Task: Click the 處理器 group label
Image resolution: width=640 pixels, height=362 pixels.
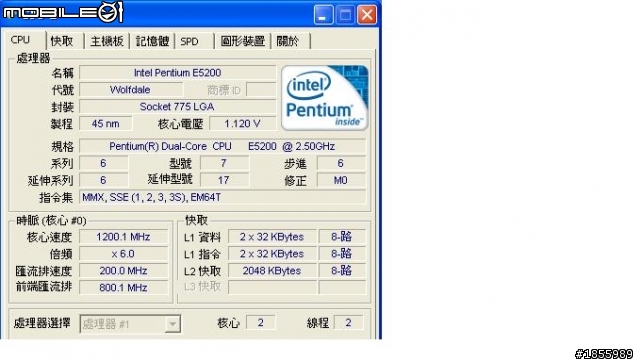Action: click(33, 58)
